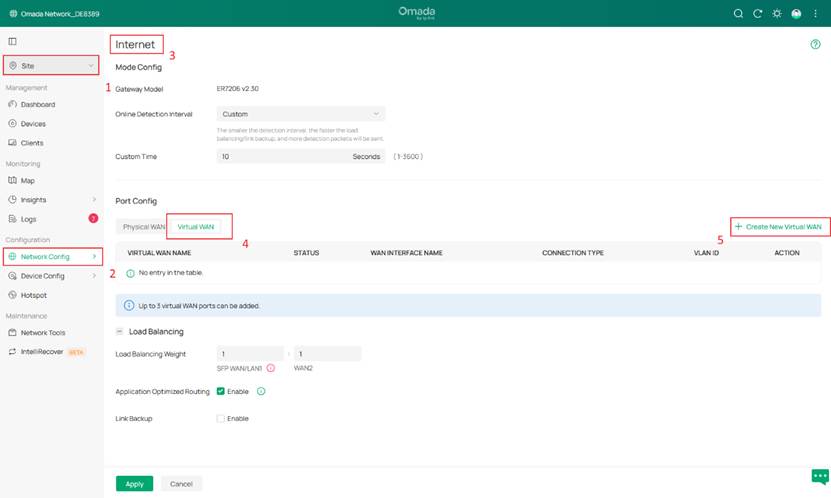
Task: Click the help question mark icon
Action: (x=815, y=45)
